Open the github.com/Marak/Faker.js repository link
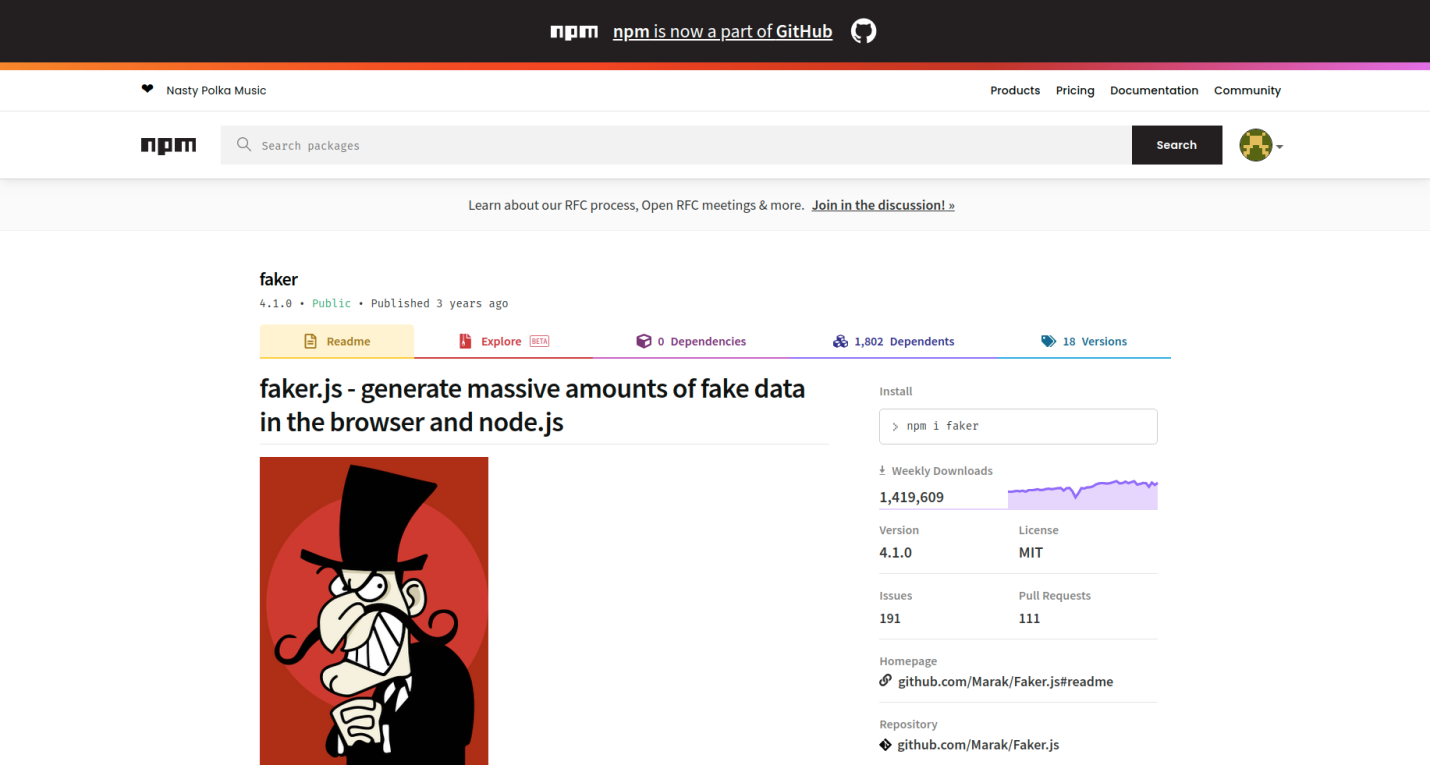Viewport: 1430px width, 765px height. (x=978, y=744)
